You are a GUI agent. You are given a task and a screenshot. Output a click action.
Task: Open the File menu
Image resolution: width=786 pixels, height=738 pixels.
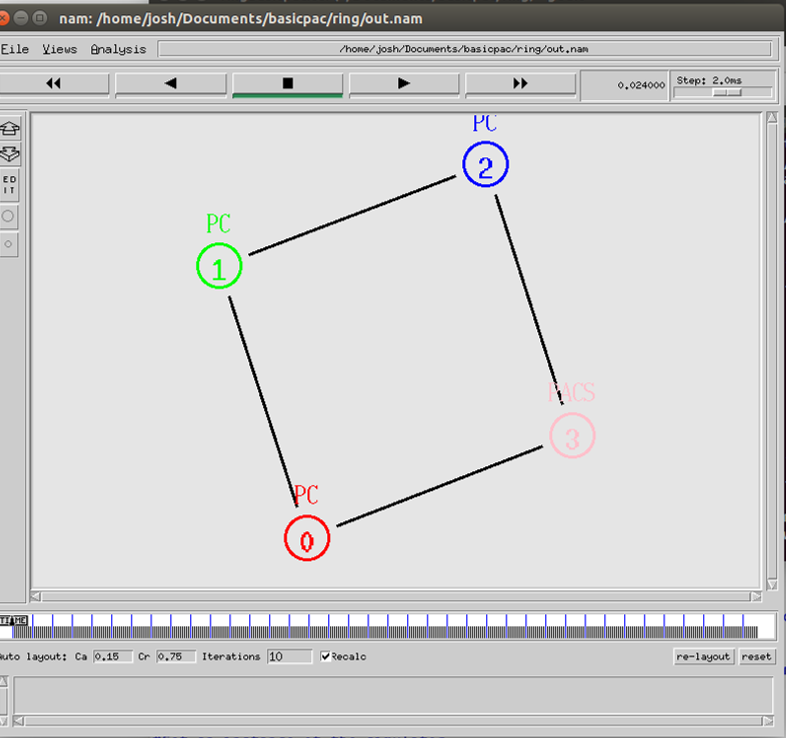tap(15, 49)
